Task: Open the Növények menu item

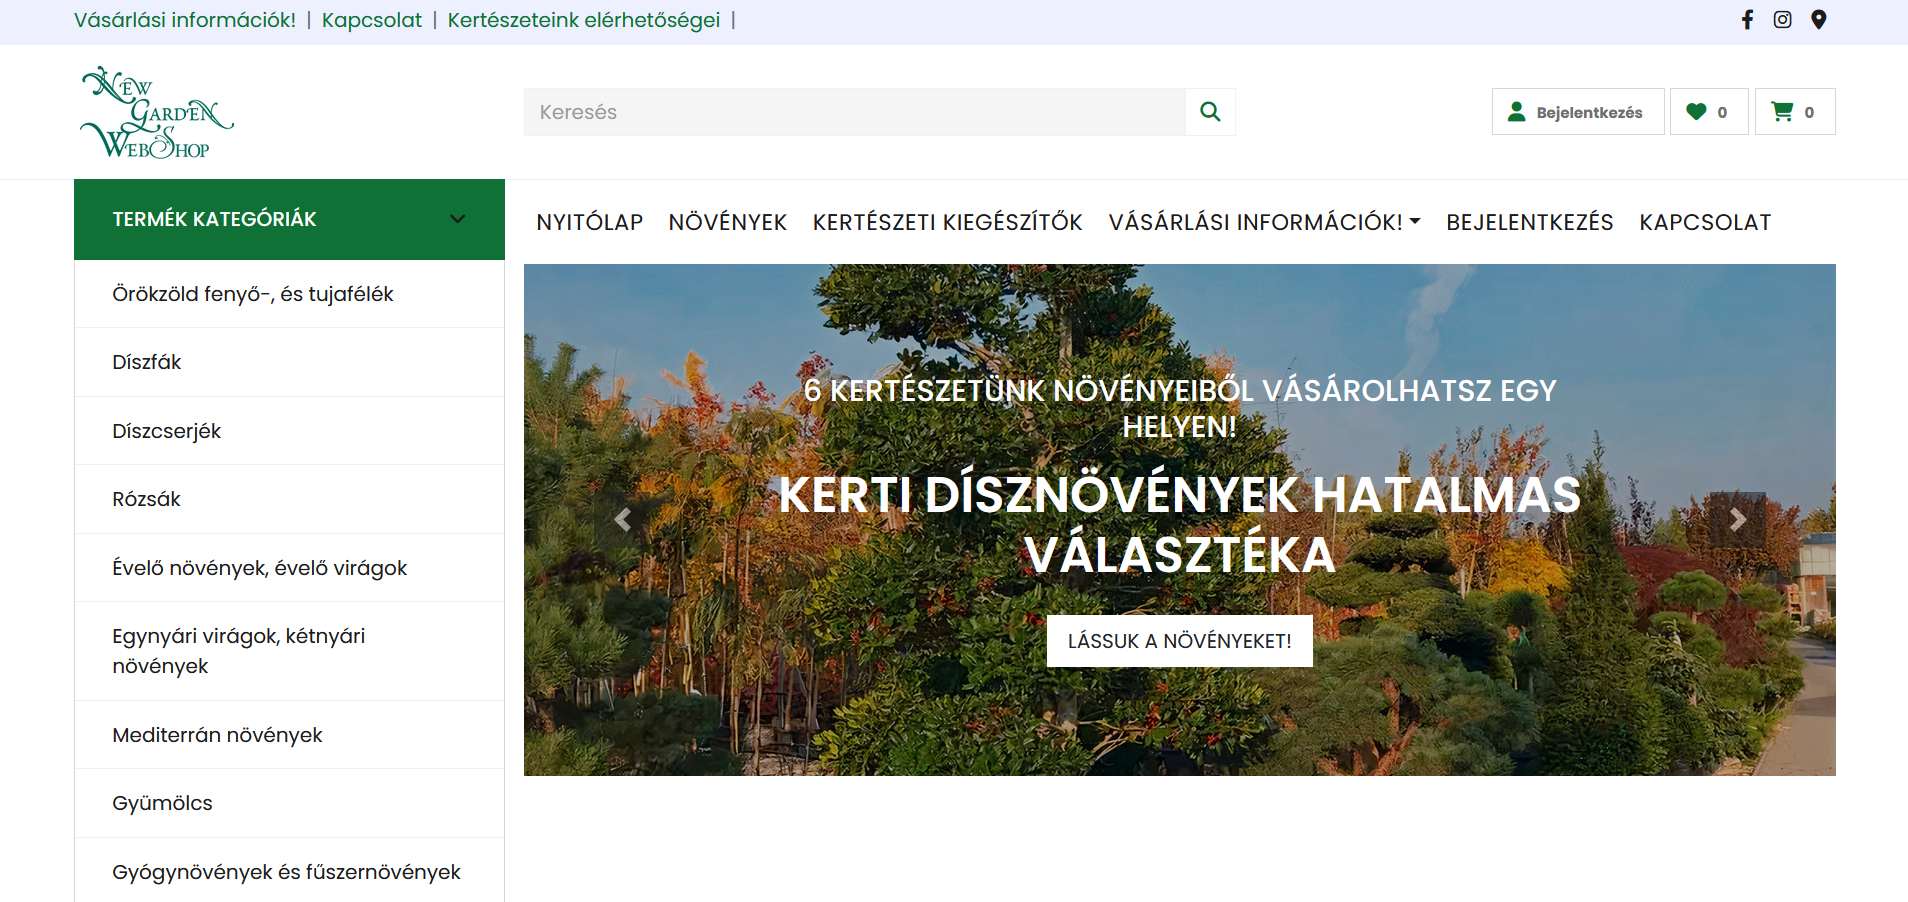Action: click(x=728, y=222)
